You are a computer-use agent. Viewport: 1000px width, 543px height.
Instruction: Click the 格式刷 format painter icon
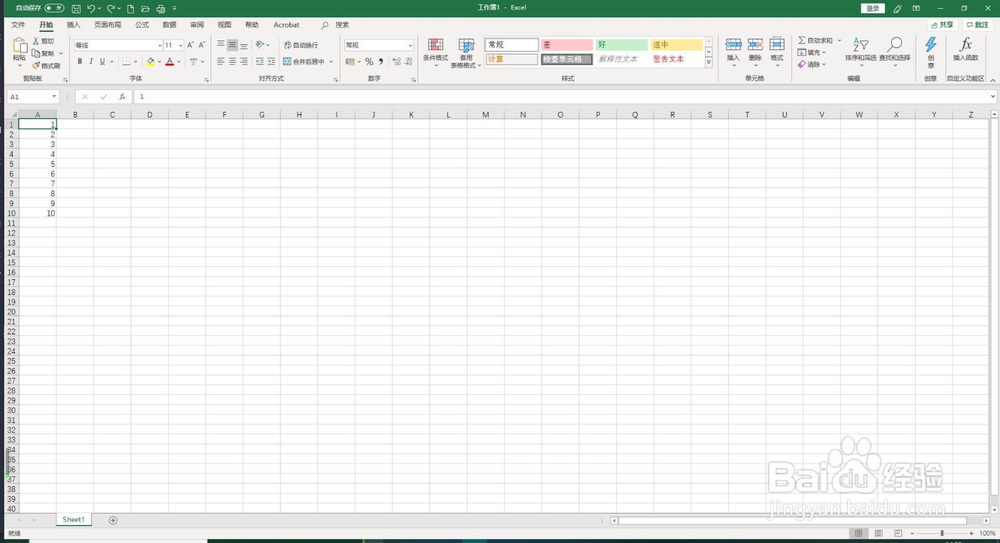click(46, 66)
